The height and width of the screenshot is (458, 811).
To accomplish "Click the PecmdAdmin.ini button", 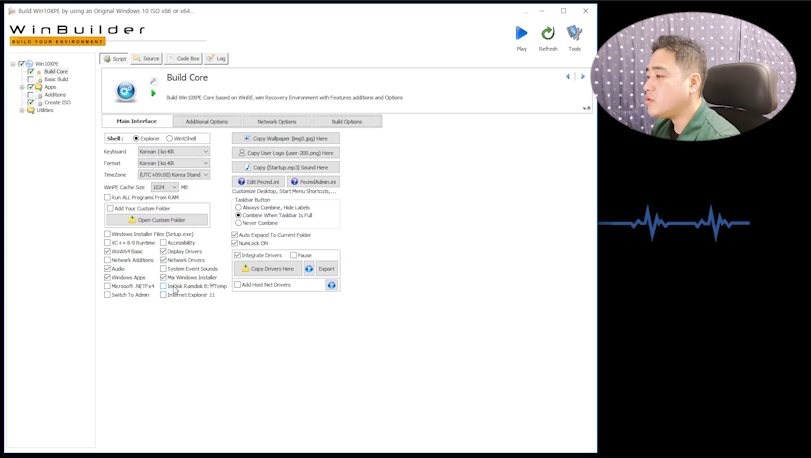I will pyautogui.click(x=313, y=181).
